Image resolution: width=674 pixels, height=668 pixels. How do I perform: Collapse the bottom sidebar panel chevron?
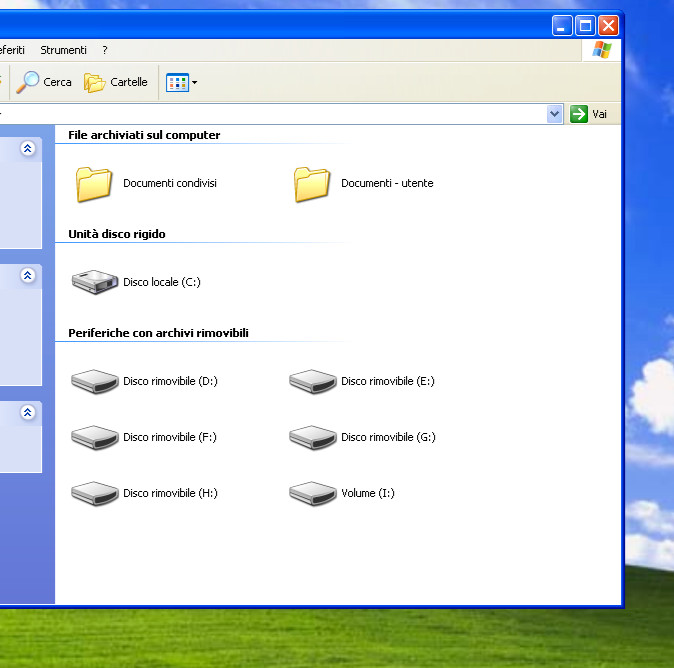(28, 412)
